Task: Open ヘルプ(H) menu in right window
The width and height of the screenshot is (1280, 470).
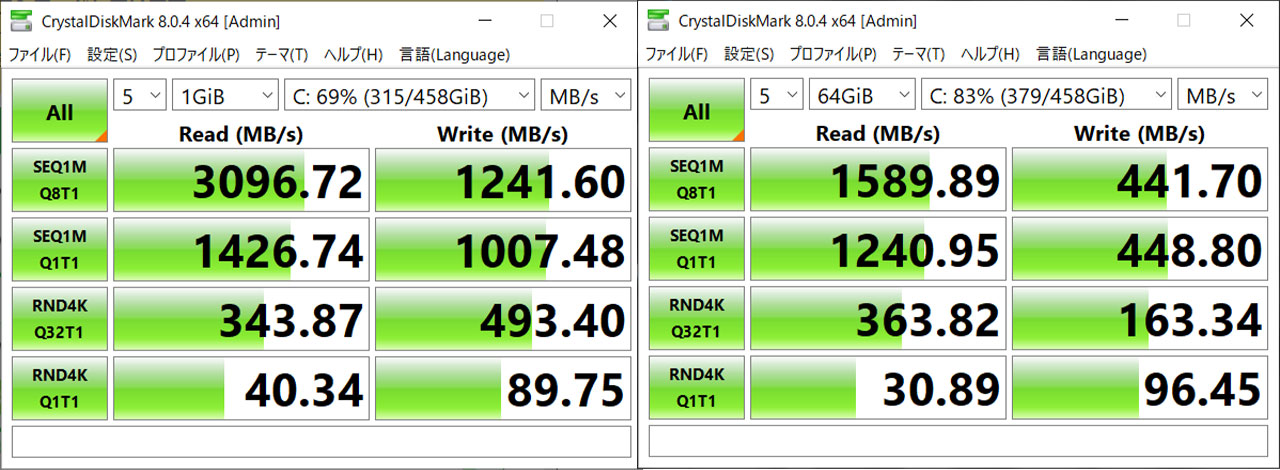Action: pos(991,55)
